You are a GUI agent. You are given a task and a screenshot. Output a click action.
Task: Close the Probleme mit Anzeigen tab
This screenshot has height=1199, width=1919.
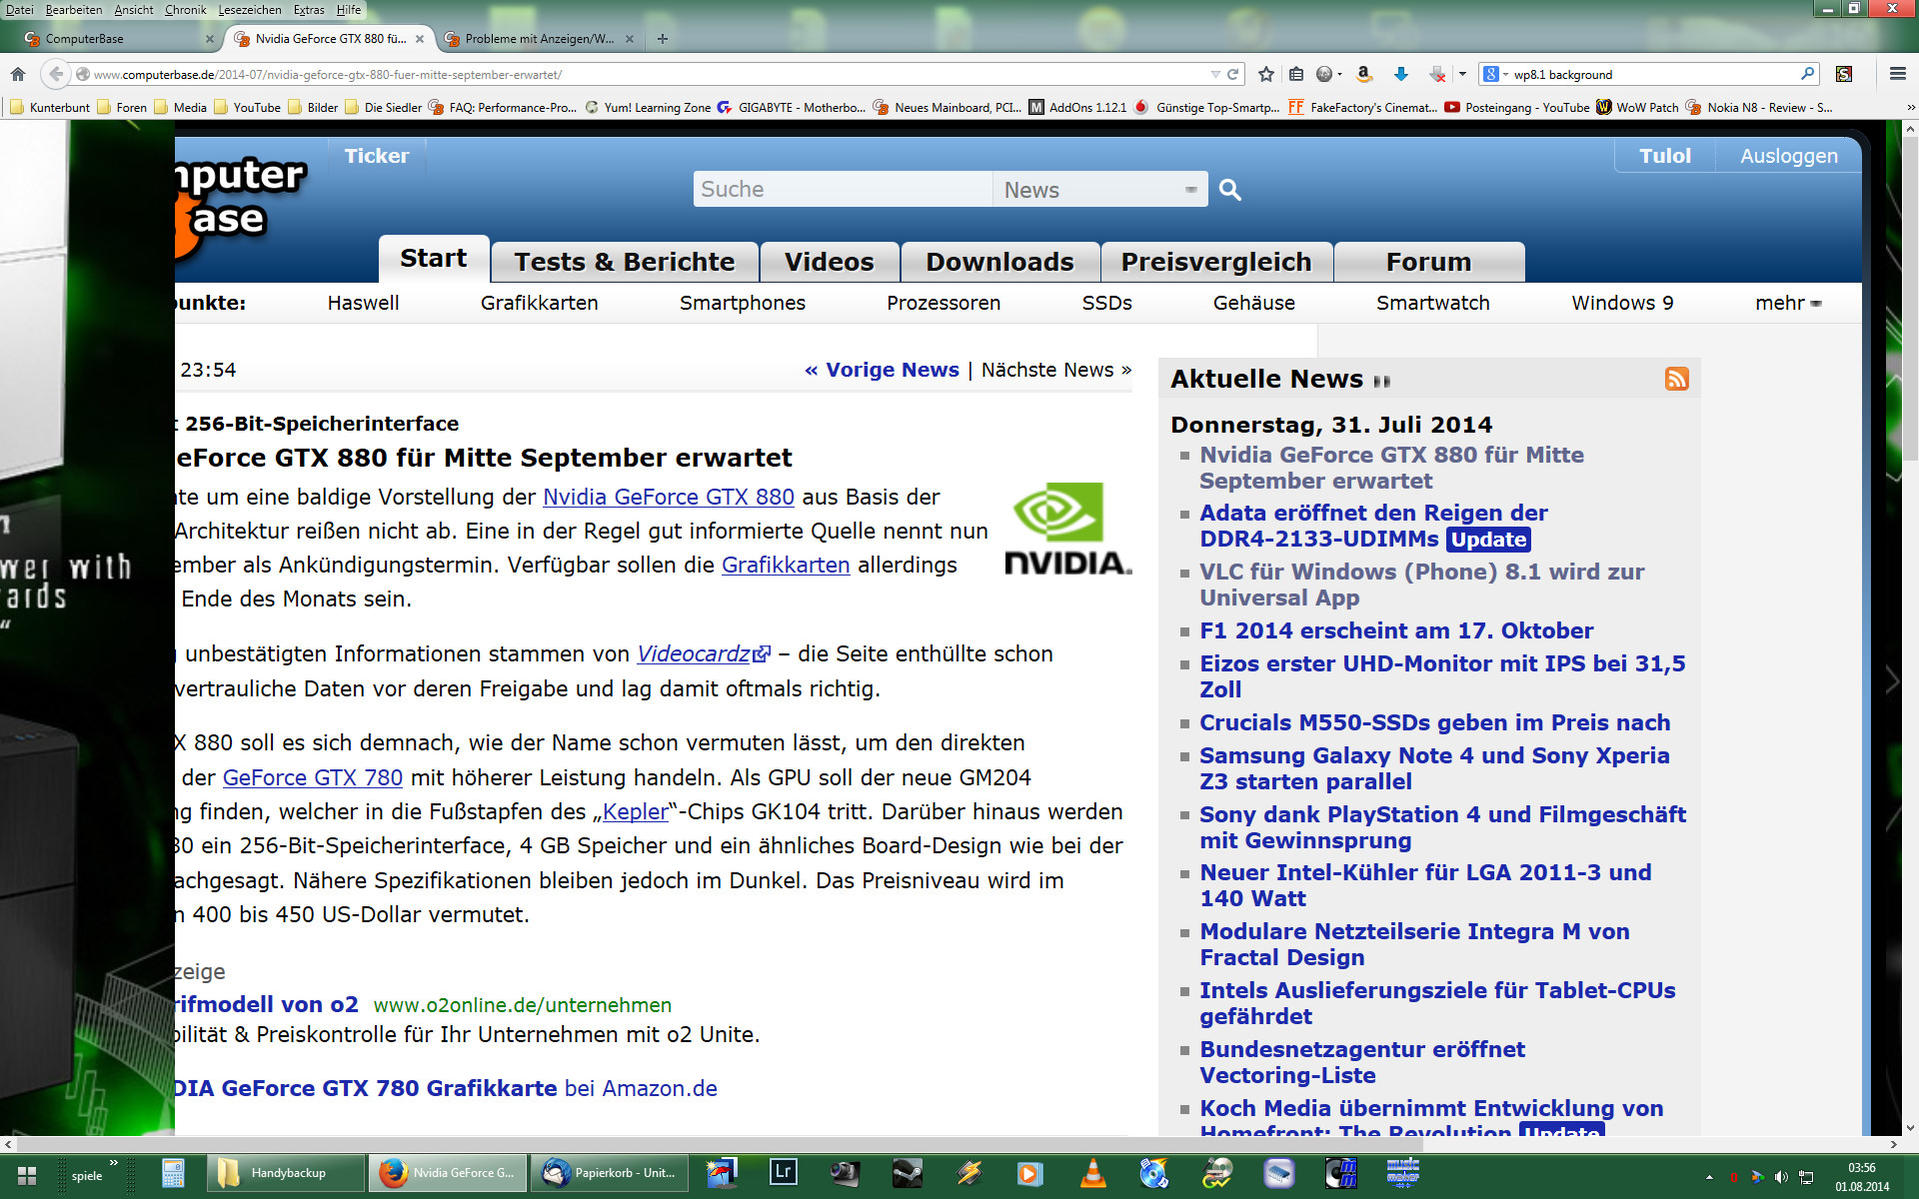coord(629,39)
